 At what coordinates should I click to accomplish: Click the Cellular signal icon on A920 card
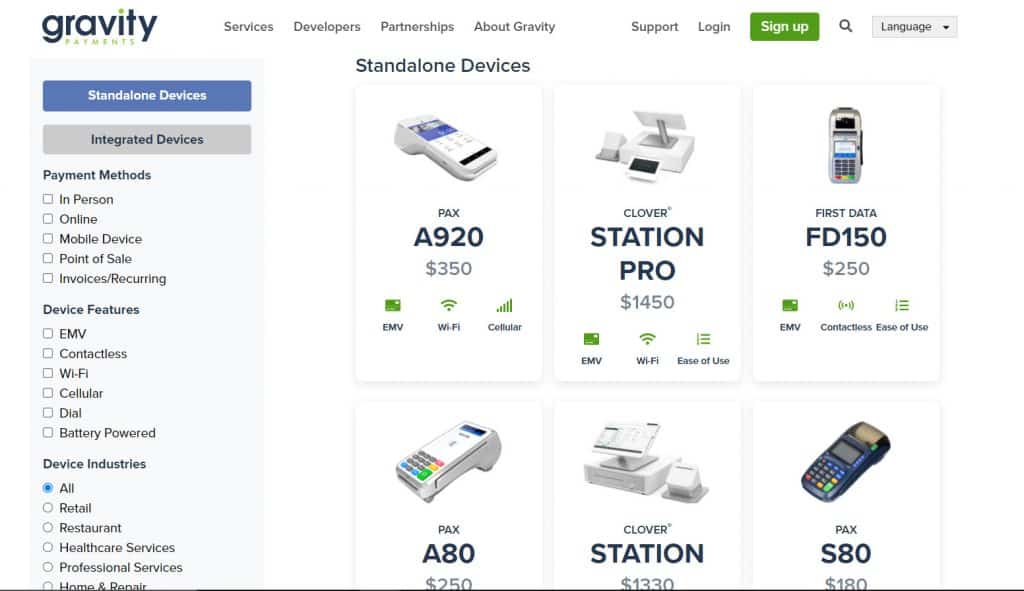point(504,305)
